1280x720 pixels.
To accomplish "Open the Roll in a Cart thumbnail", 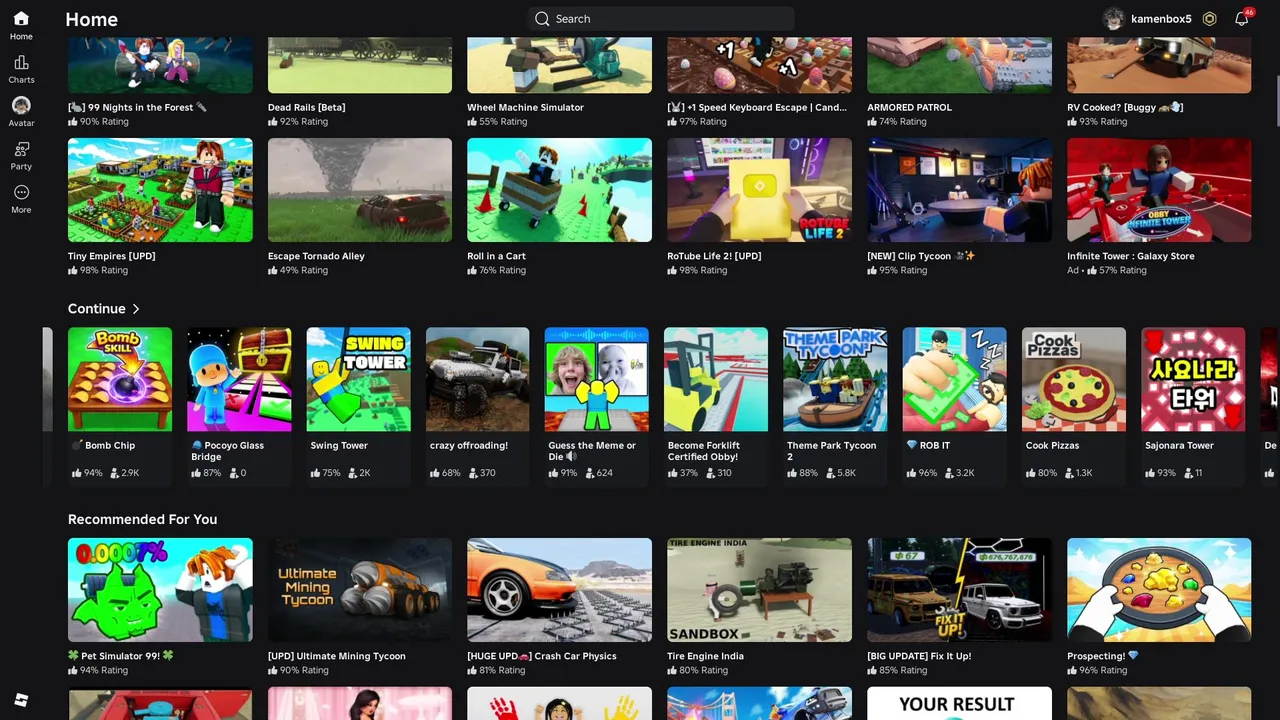I will (559, 190).
